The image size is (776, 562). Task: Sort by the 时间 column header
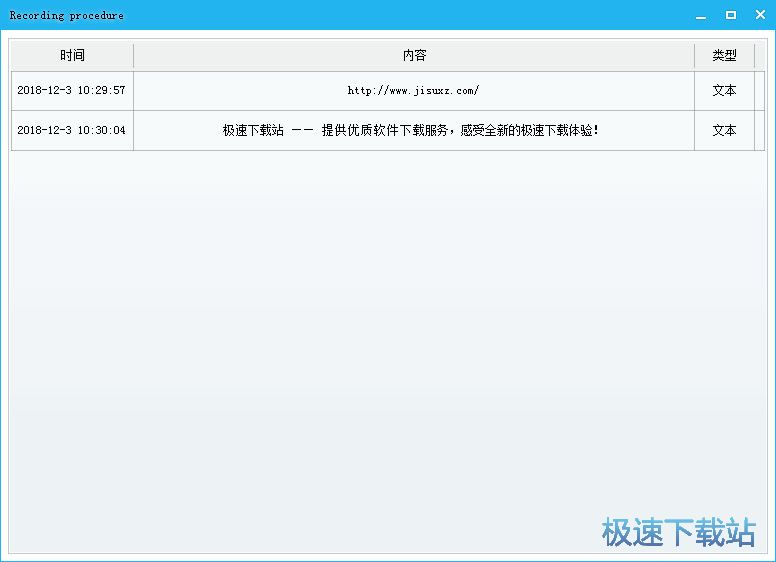[x=72, y=56]
